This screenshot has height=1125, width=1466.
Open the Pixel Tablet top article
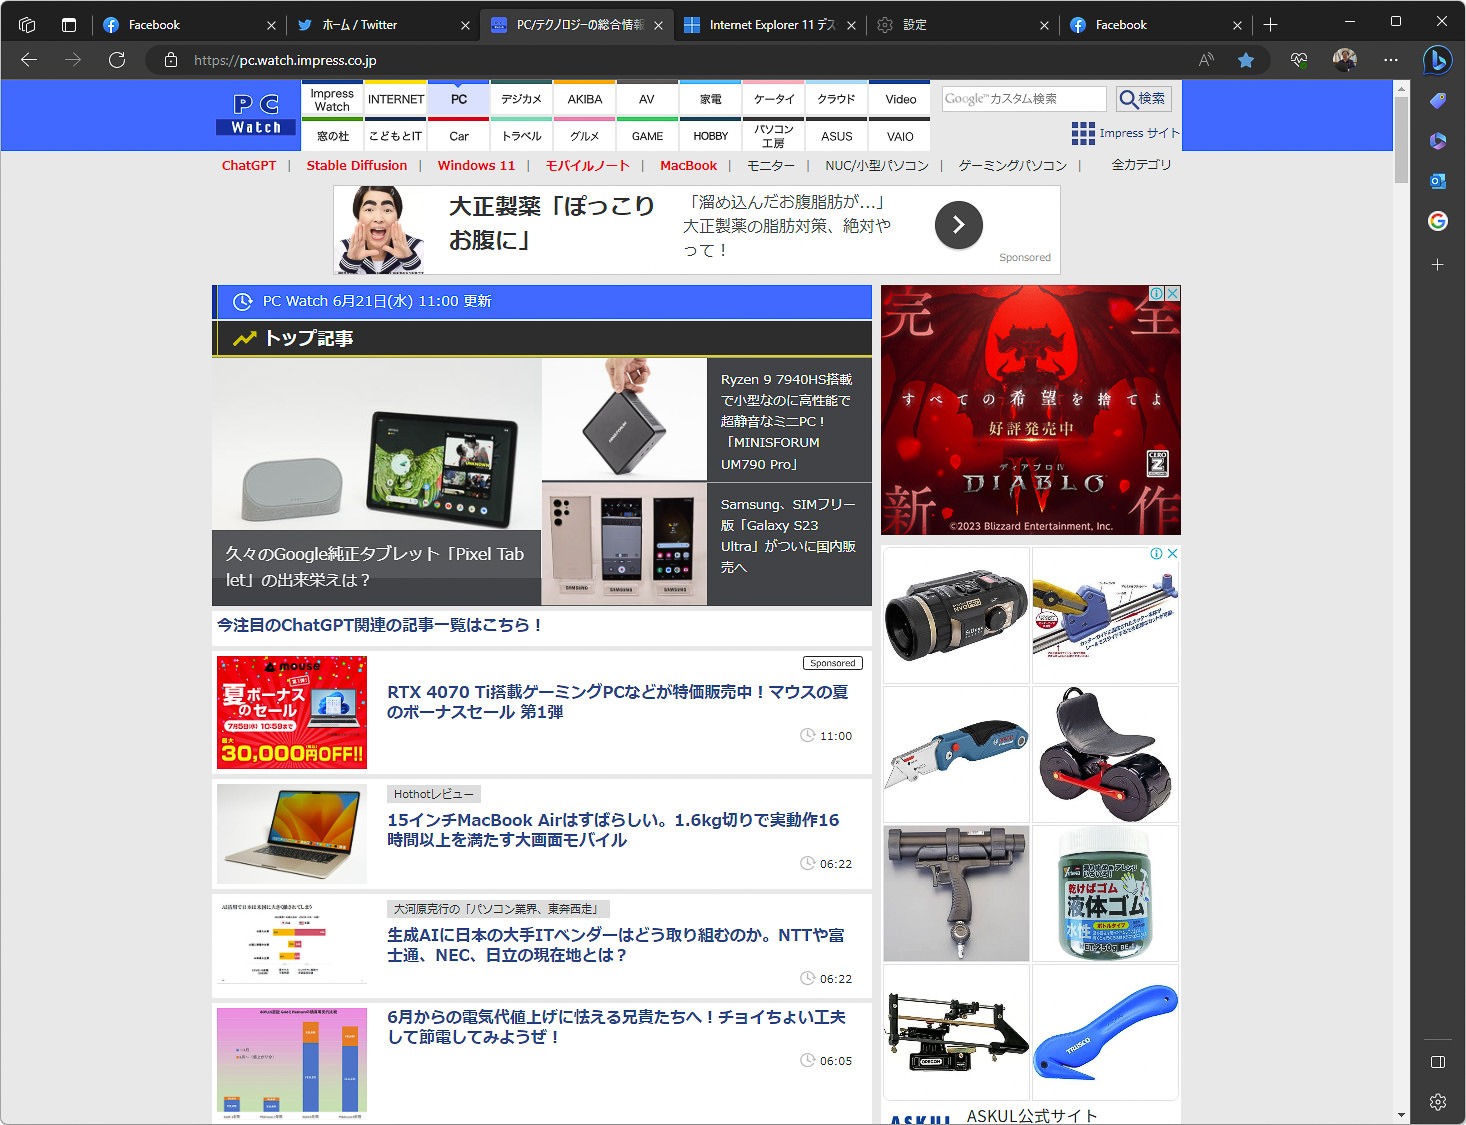[x=376, y=482]
